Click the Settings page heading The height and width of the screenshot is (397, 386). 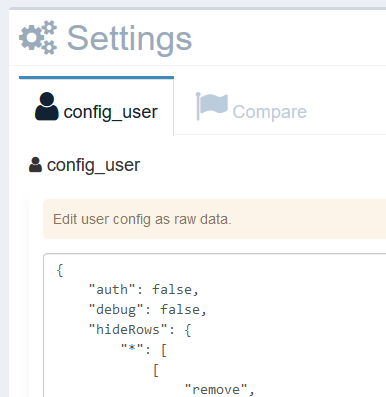coord(129,39)
